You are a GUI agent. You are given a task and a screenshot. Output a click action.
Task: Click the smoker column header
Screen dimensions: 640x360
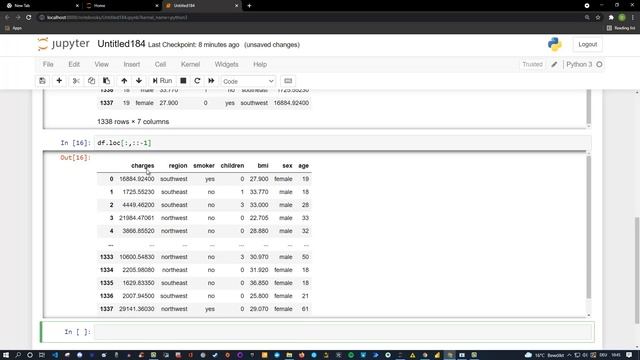tap(204, 166)
